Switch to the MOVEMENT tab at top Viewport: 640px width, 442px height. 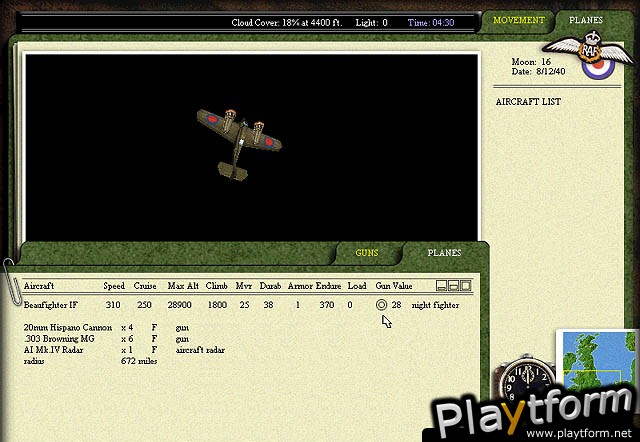518,20
